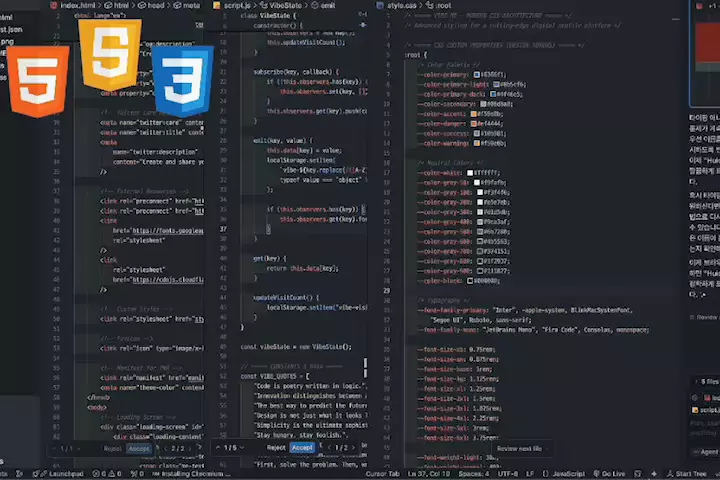Accept the change in index.html editor
The width and height of the screenshot is (720, 480).
tap(139, 449)
